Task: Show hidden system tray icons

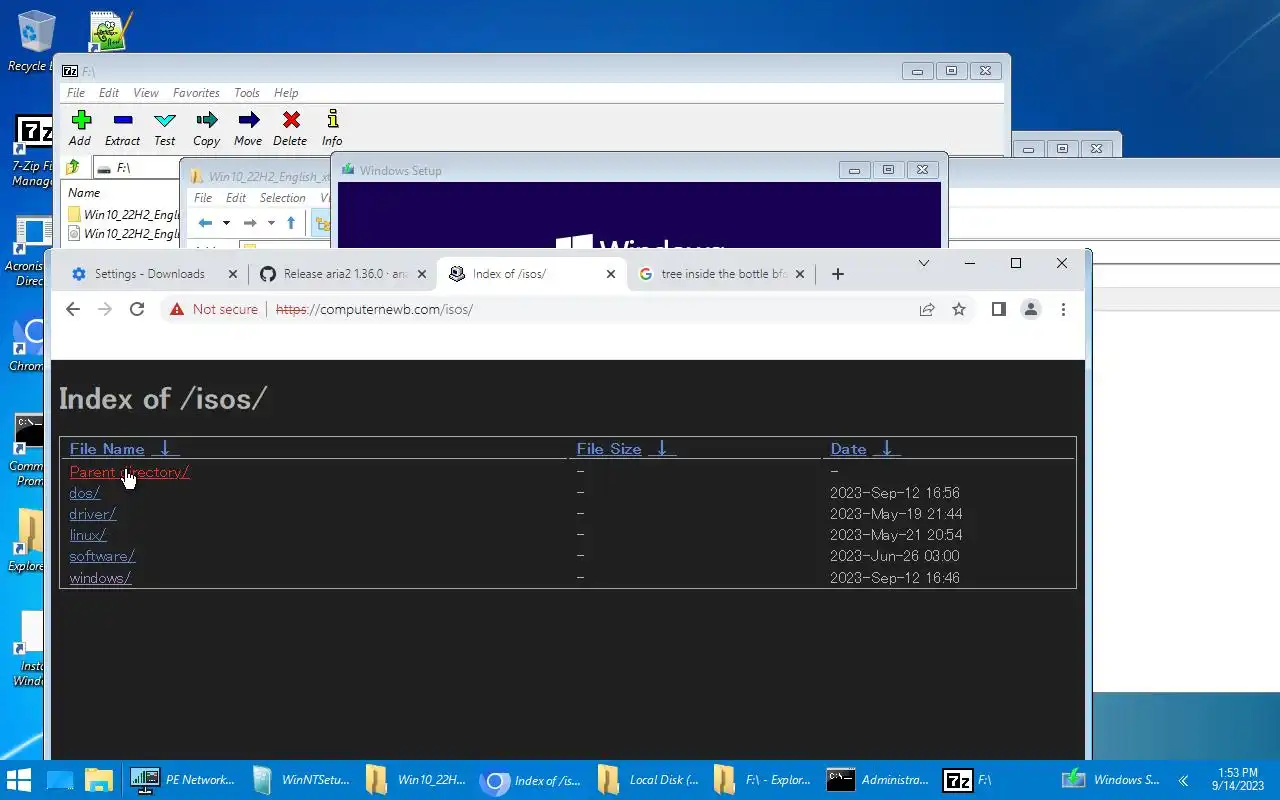Action: click(x=1183, y=780)
